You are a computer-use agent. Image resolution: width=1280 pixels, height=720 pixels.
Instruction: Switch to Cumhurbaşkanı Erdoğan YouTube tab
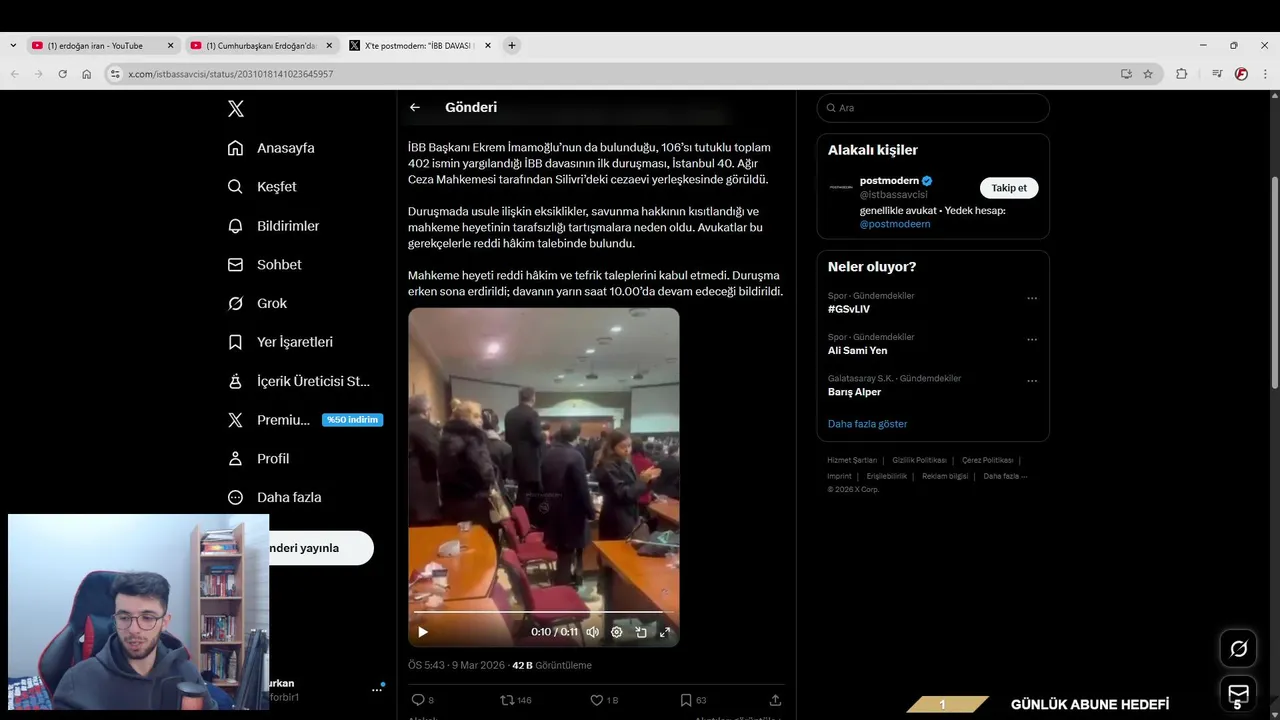[261, 45]
